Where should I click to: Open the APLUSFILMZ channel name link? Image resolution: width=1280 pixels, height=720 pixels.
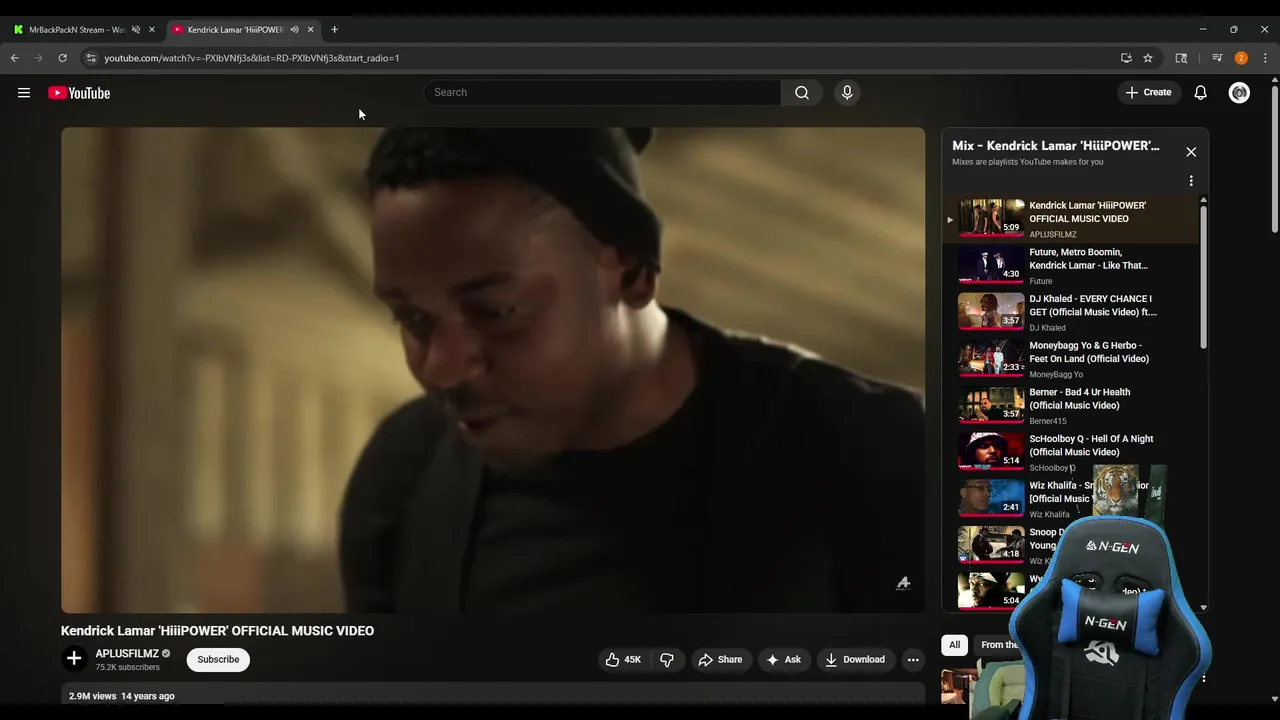coord(127,654)
